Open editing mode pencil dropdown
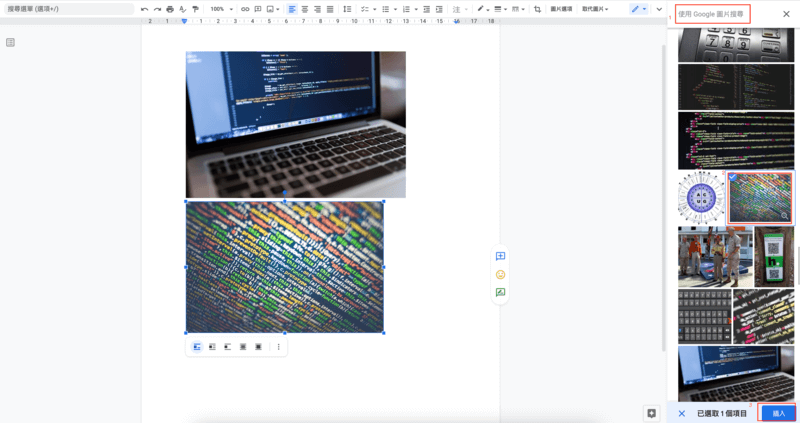 tap(638, 9)
